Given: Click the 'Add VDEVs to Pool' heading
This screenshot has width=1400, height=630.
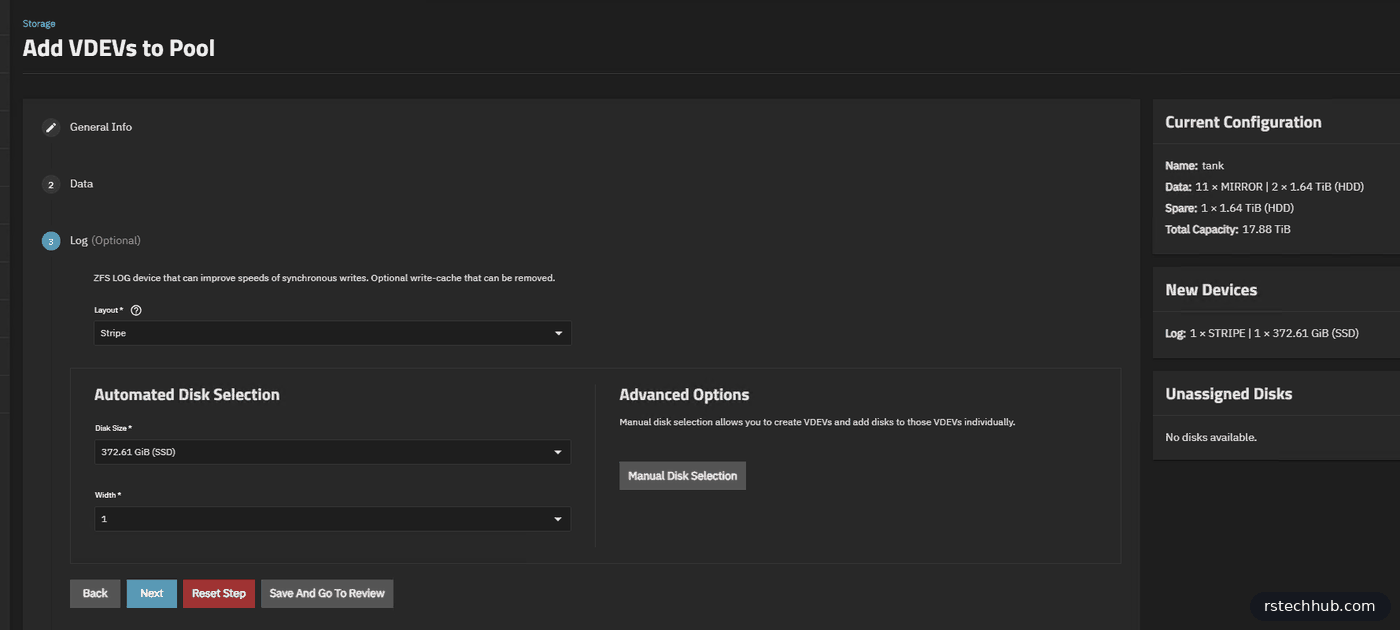Looking at the screenshot, I should point(119,48).
